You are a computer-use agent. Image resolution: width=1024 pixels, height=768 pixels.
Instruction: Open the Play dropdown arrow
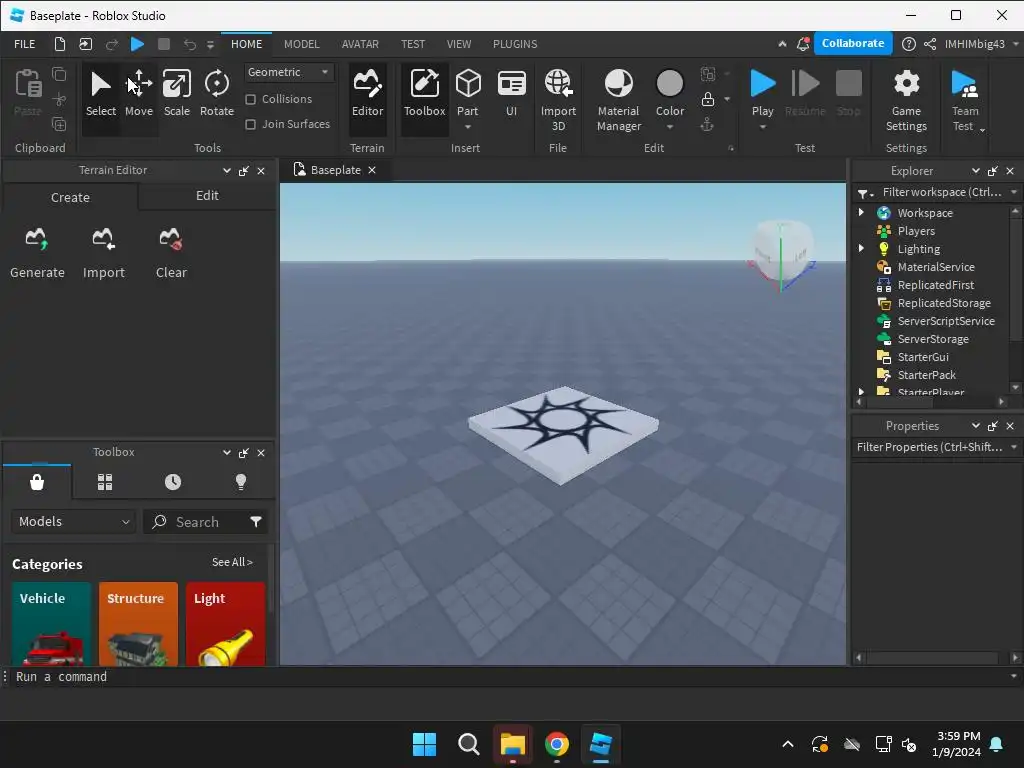pos(762,127)
